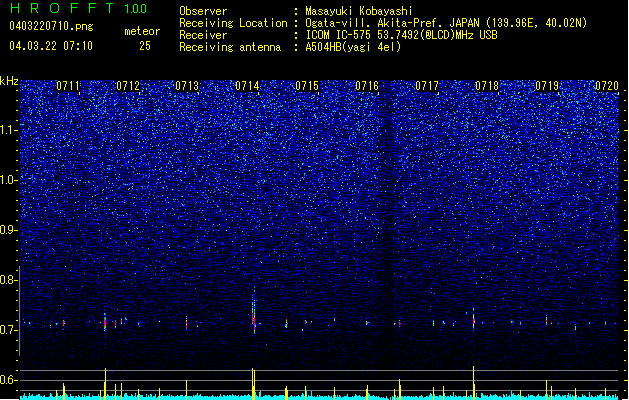Click the date stamp 04.03.22 07:10
Viewport: 629px width, 400px height.
point(51,46)
